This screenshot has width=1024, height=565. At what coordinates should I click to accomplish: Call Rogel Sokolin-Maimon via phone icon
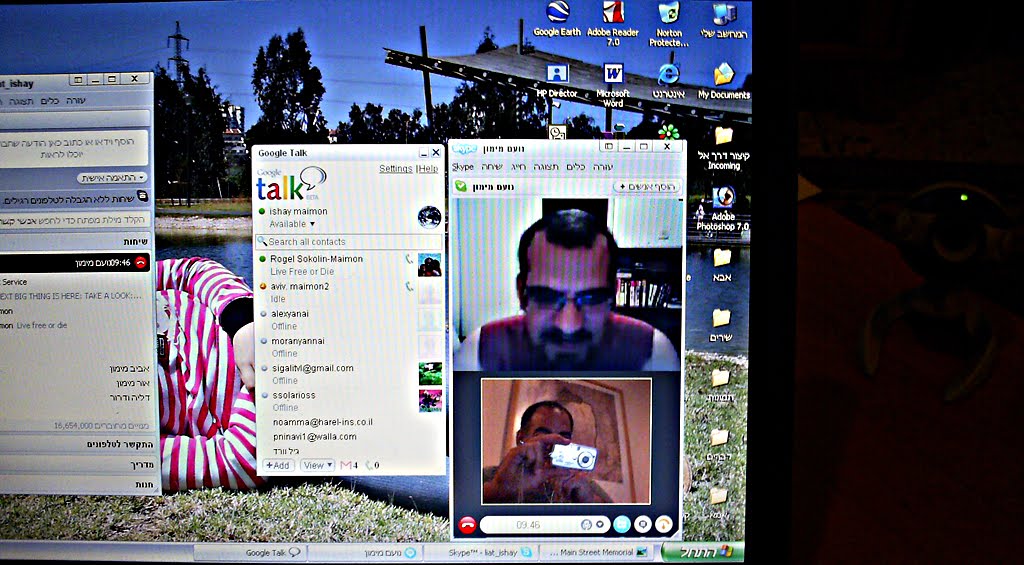[409, 259]
